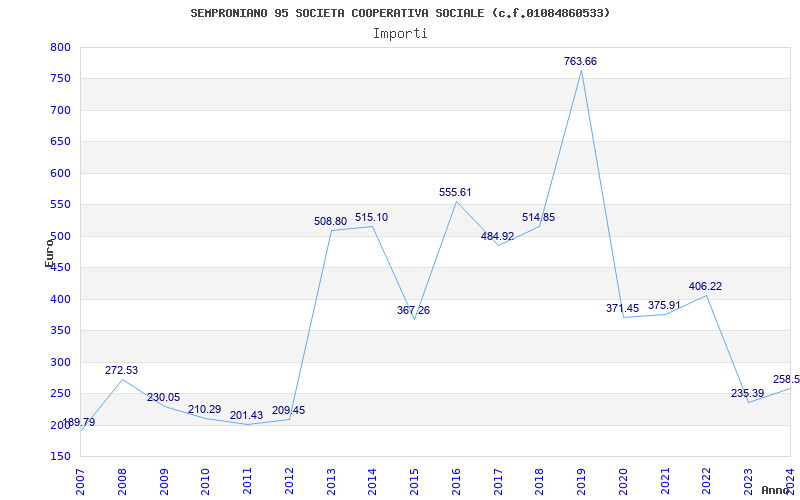Click the 'Importi' subtitle
Screen dimensions: 800x500
coord(400,34)
